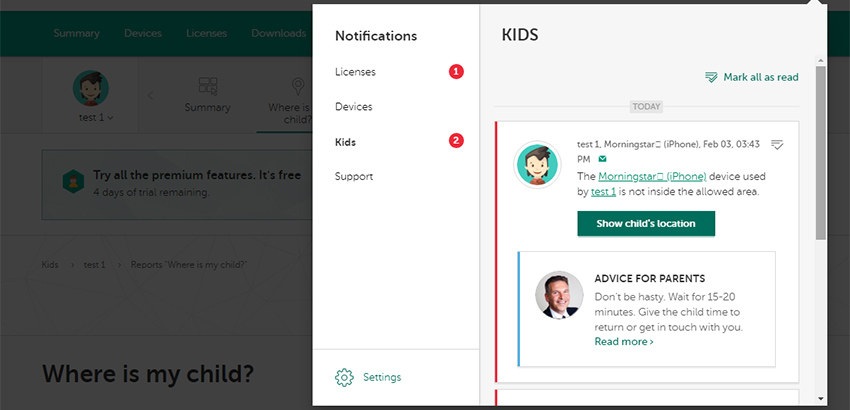Click the location pin icon for Where is my child
The width and height of the screenshot is (850, 410).
[x=298, y=86]
